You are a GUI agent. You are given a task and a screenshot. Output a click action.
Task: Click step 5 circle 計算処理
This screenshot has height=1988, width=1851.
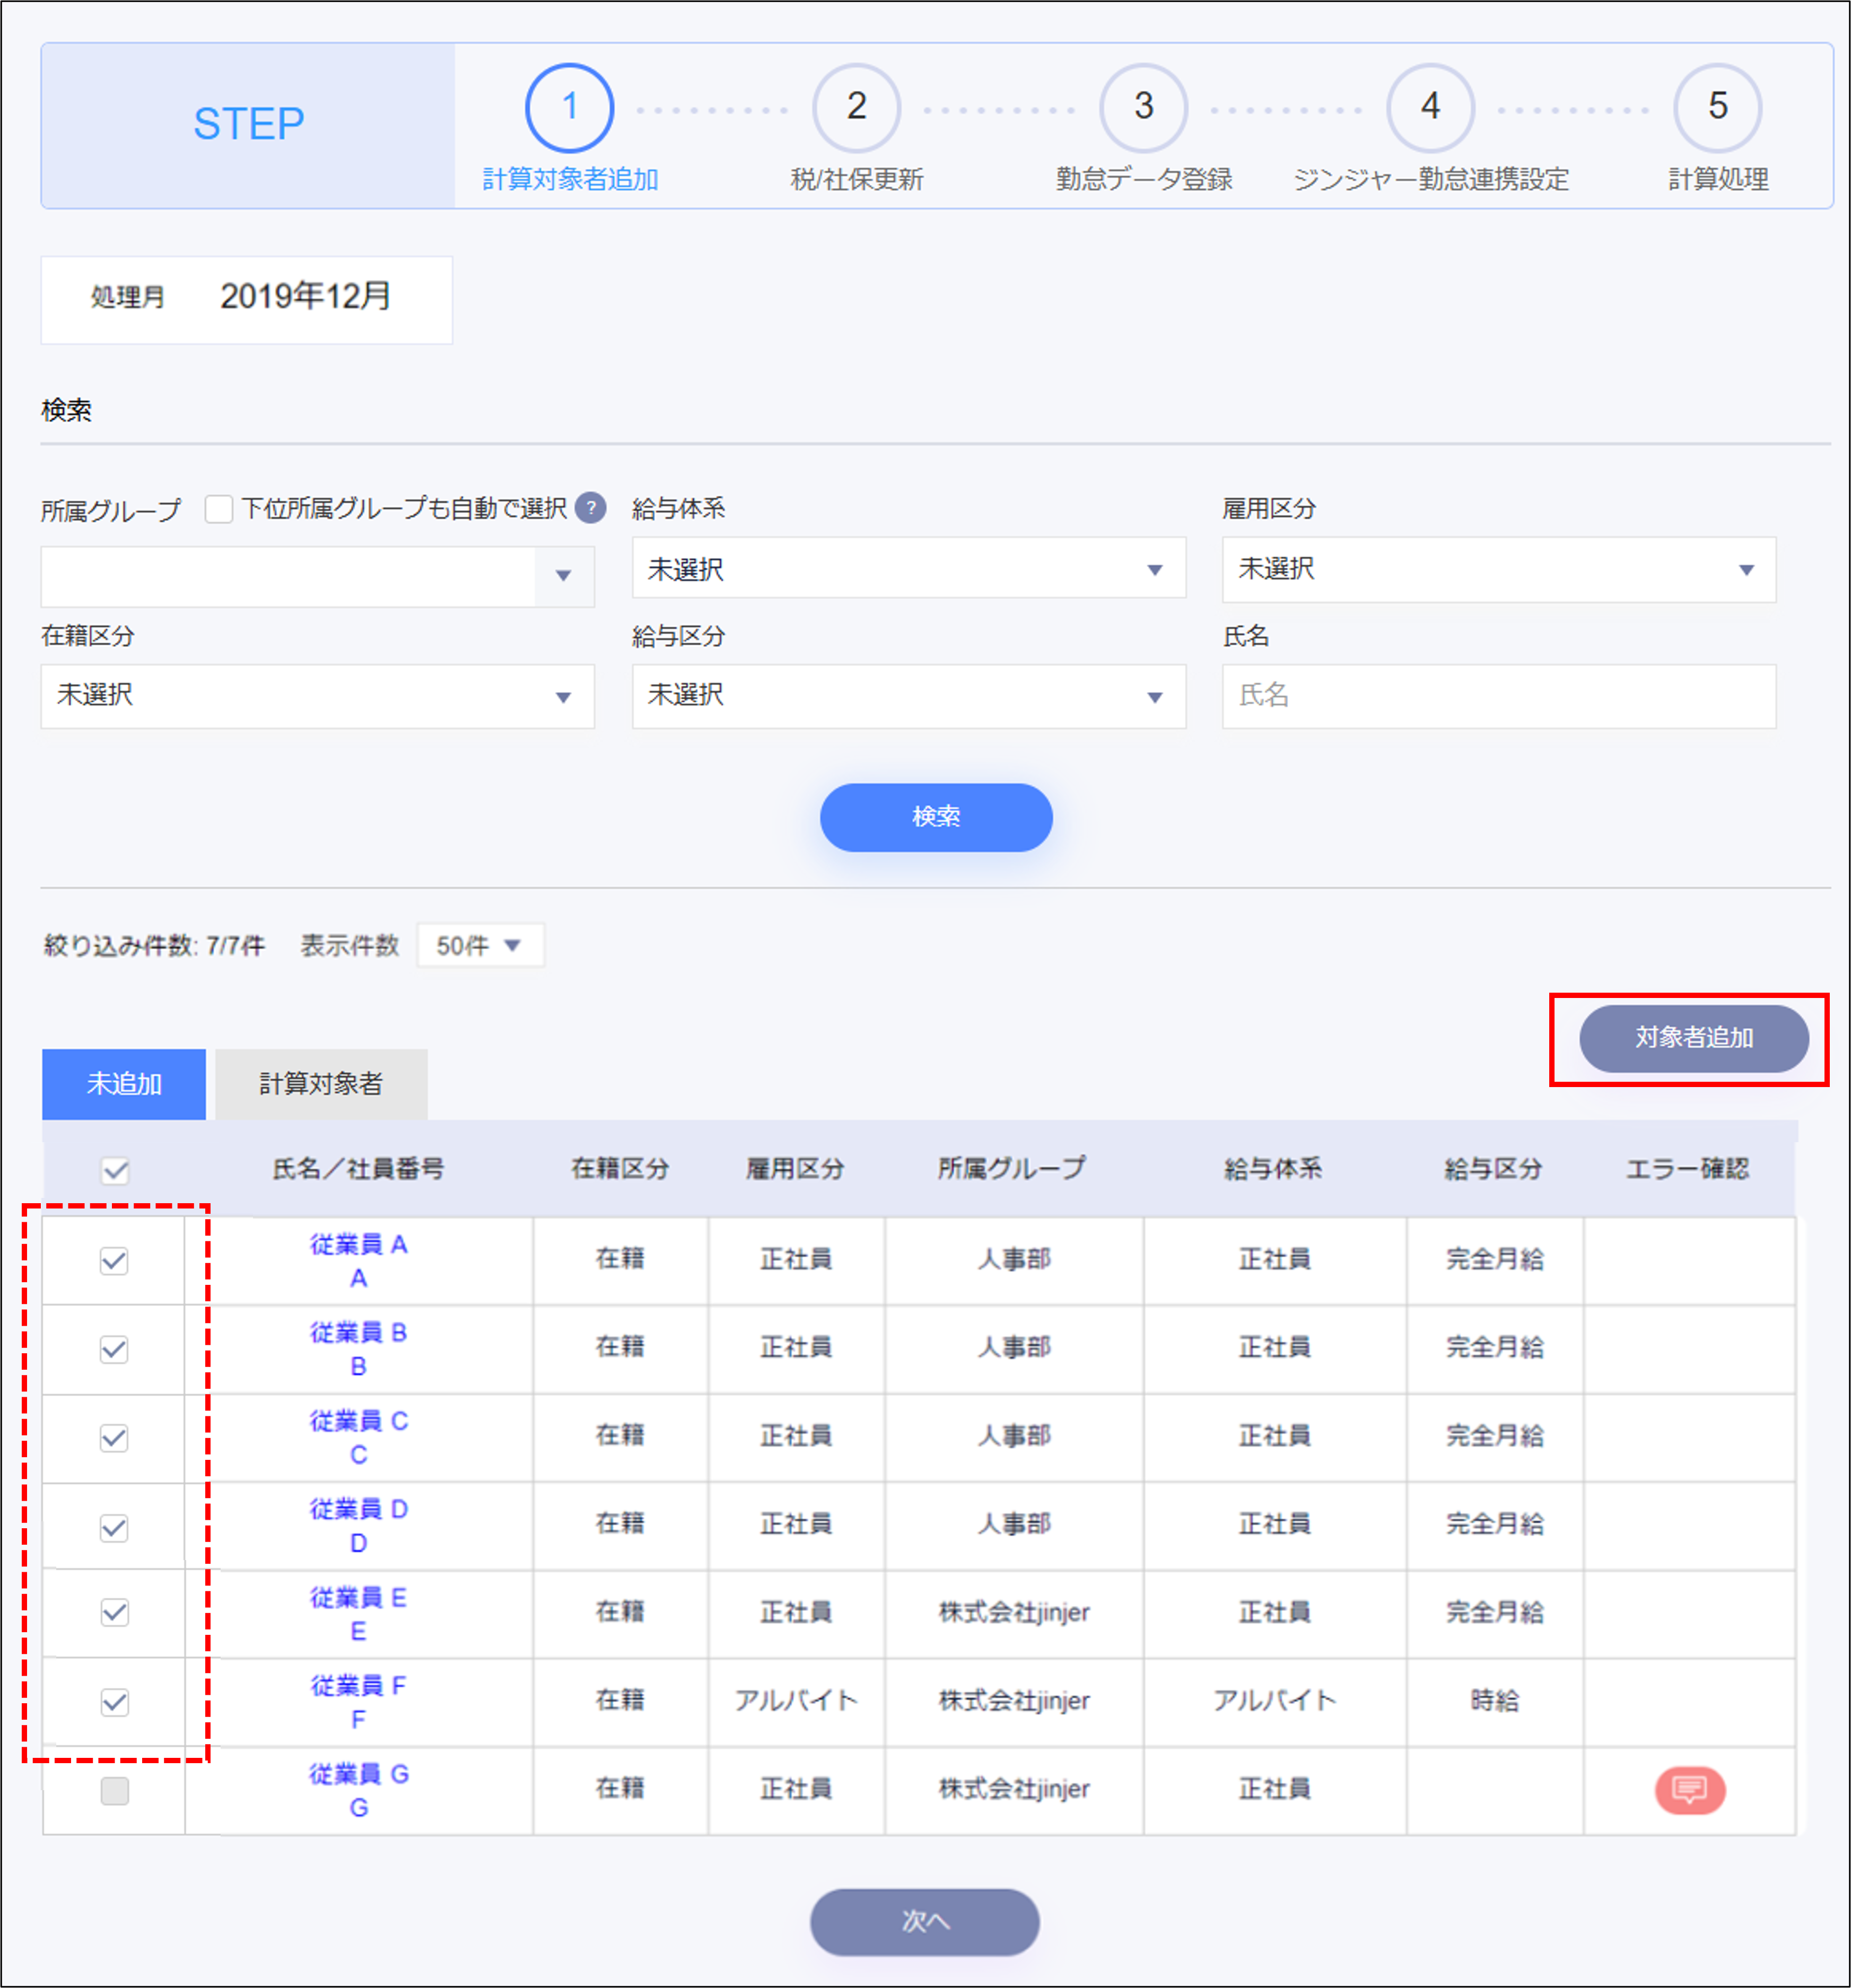[1717, 107]
